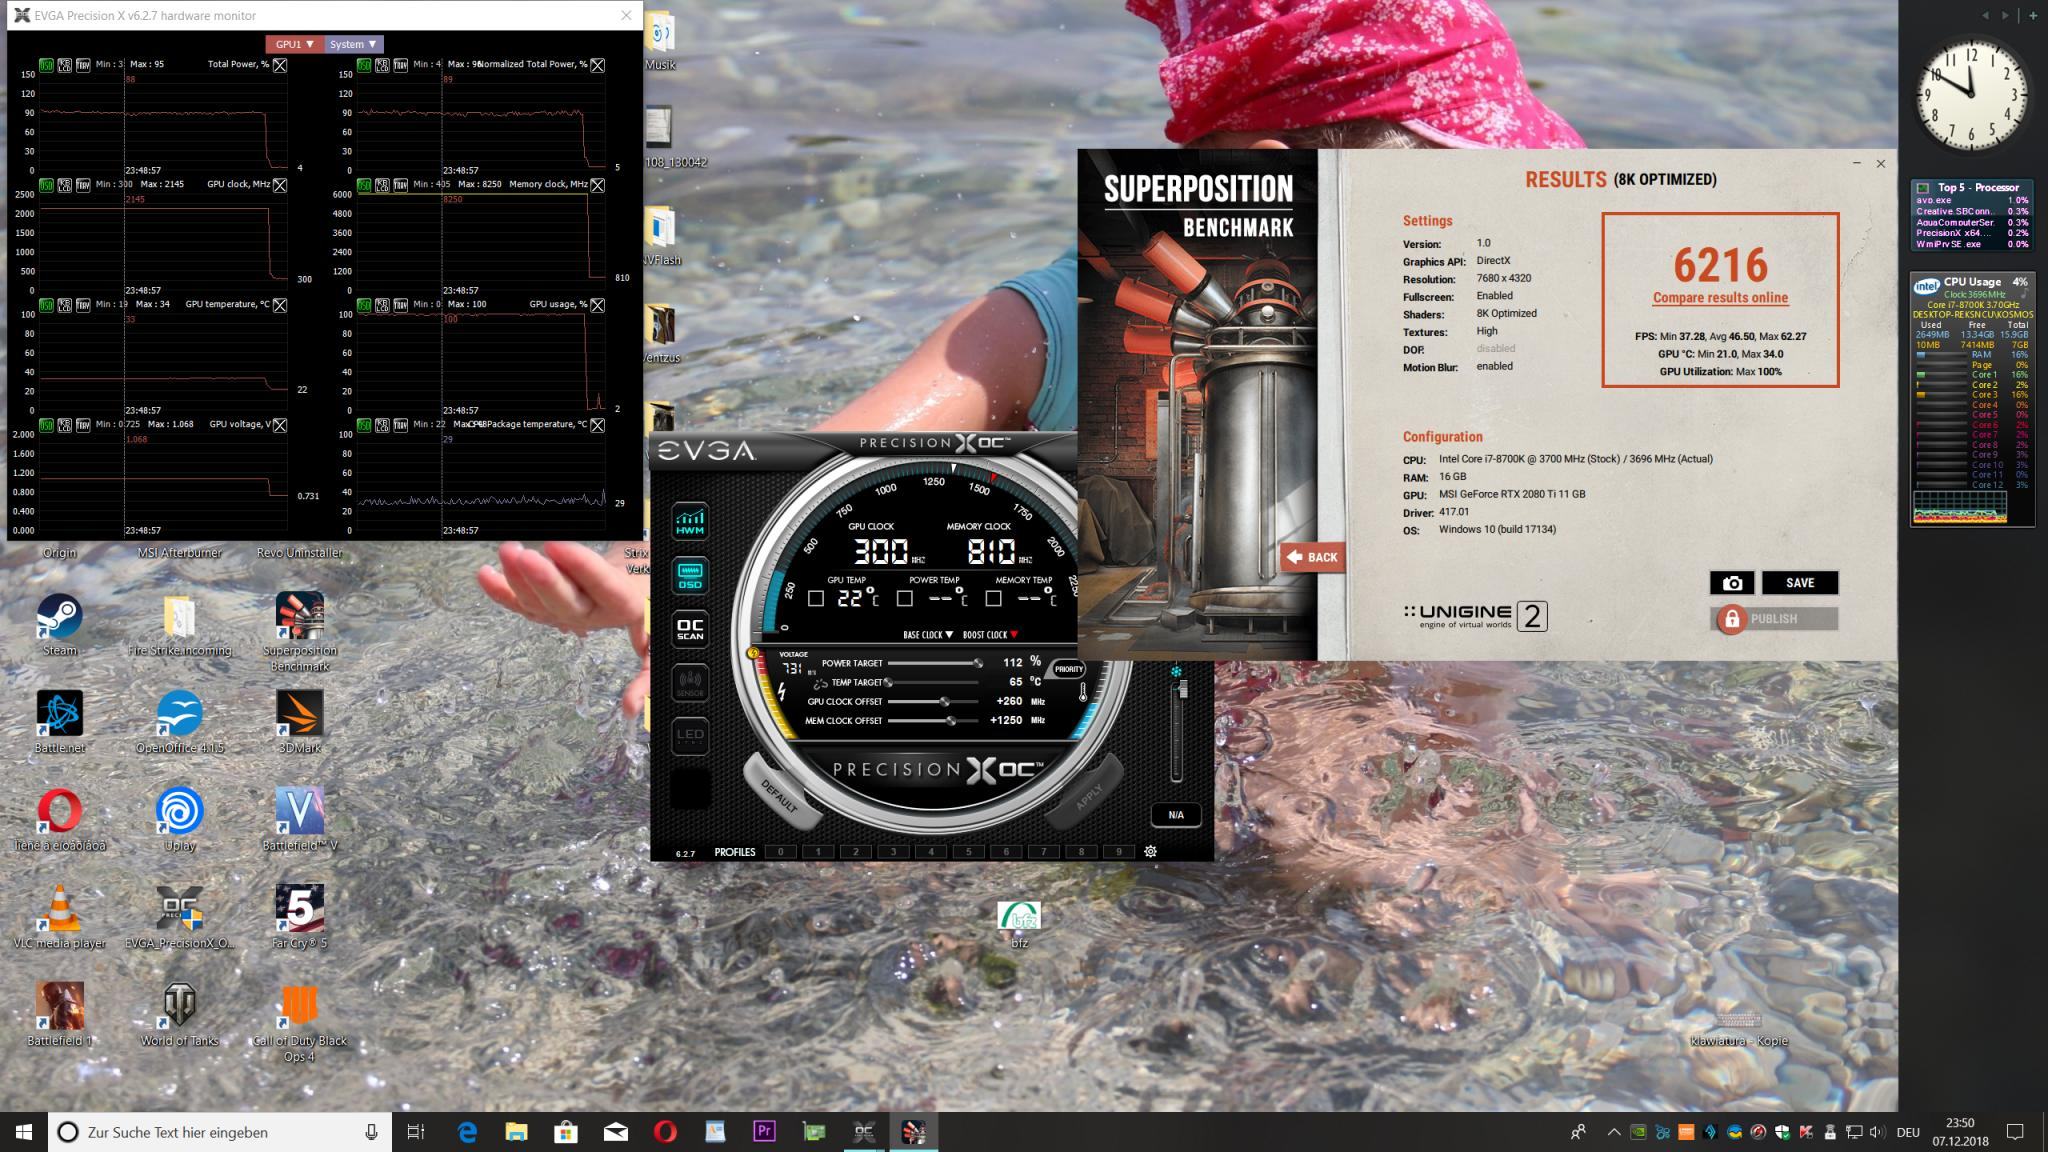Image resolution: width=2048 pixels, height=1152 pixels.
Task: Open VLC media player shortcut
Action: [59, 917]
